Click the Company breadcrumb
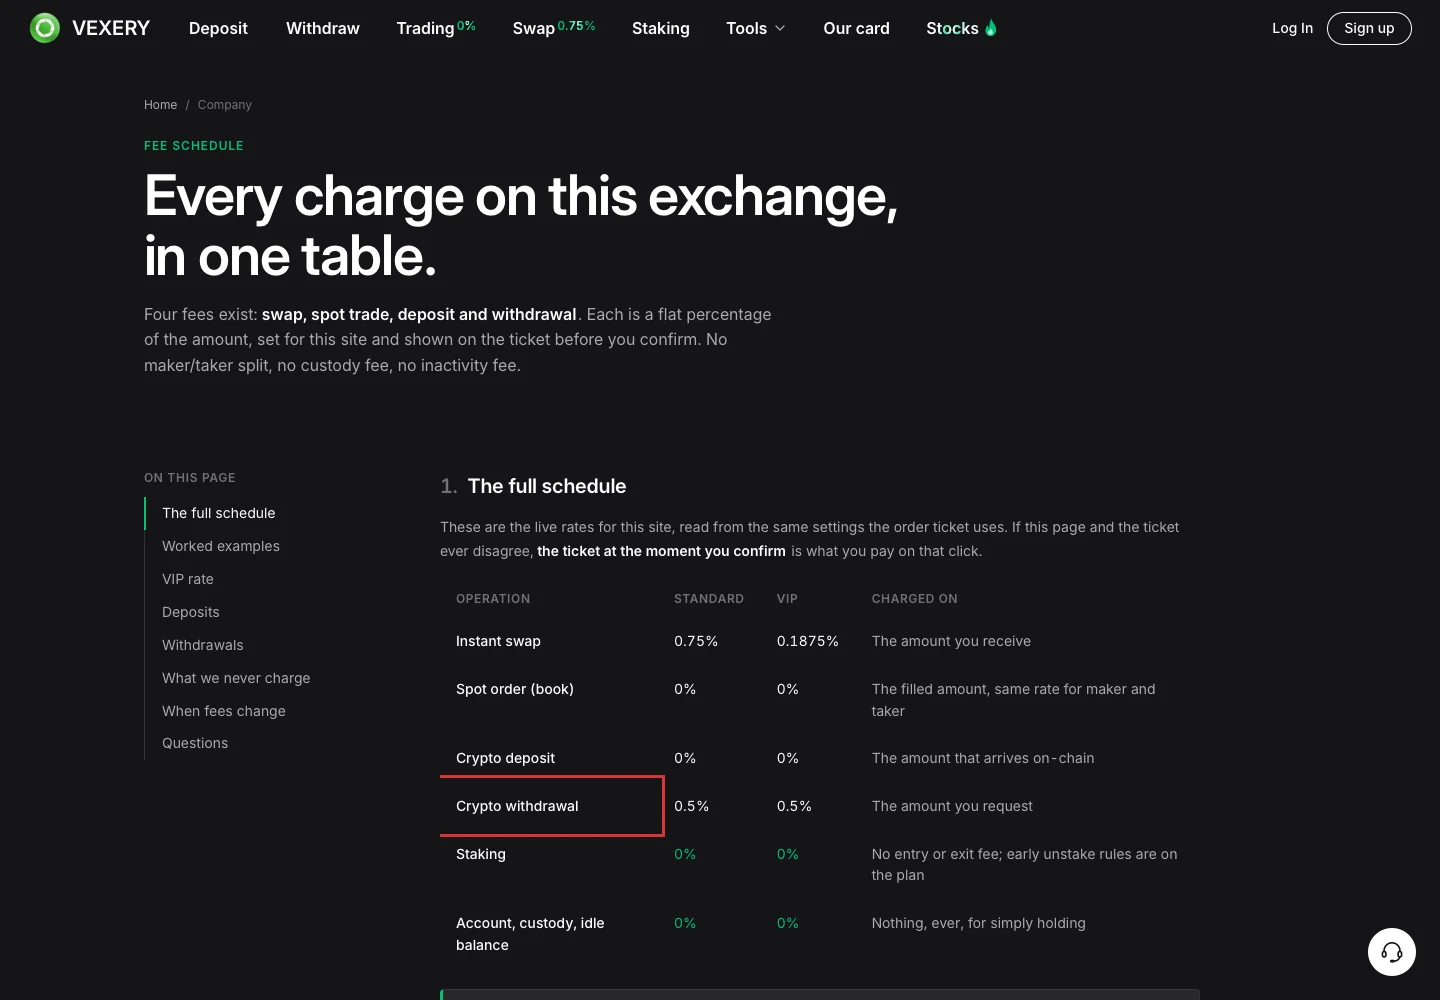This screenshot has width=1440, height=1000. 225,105
